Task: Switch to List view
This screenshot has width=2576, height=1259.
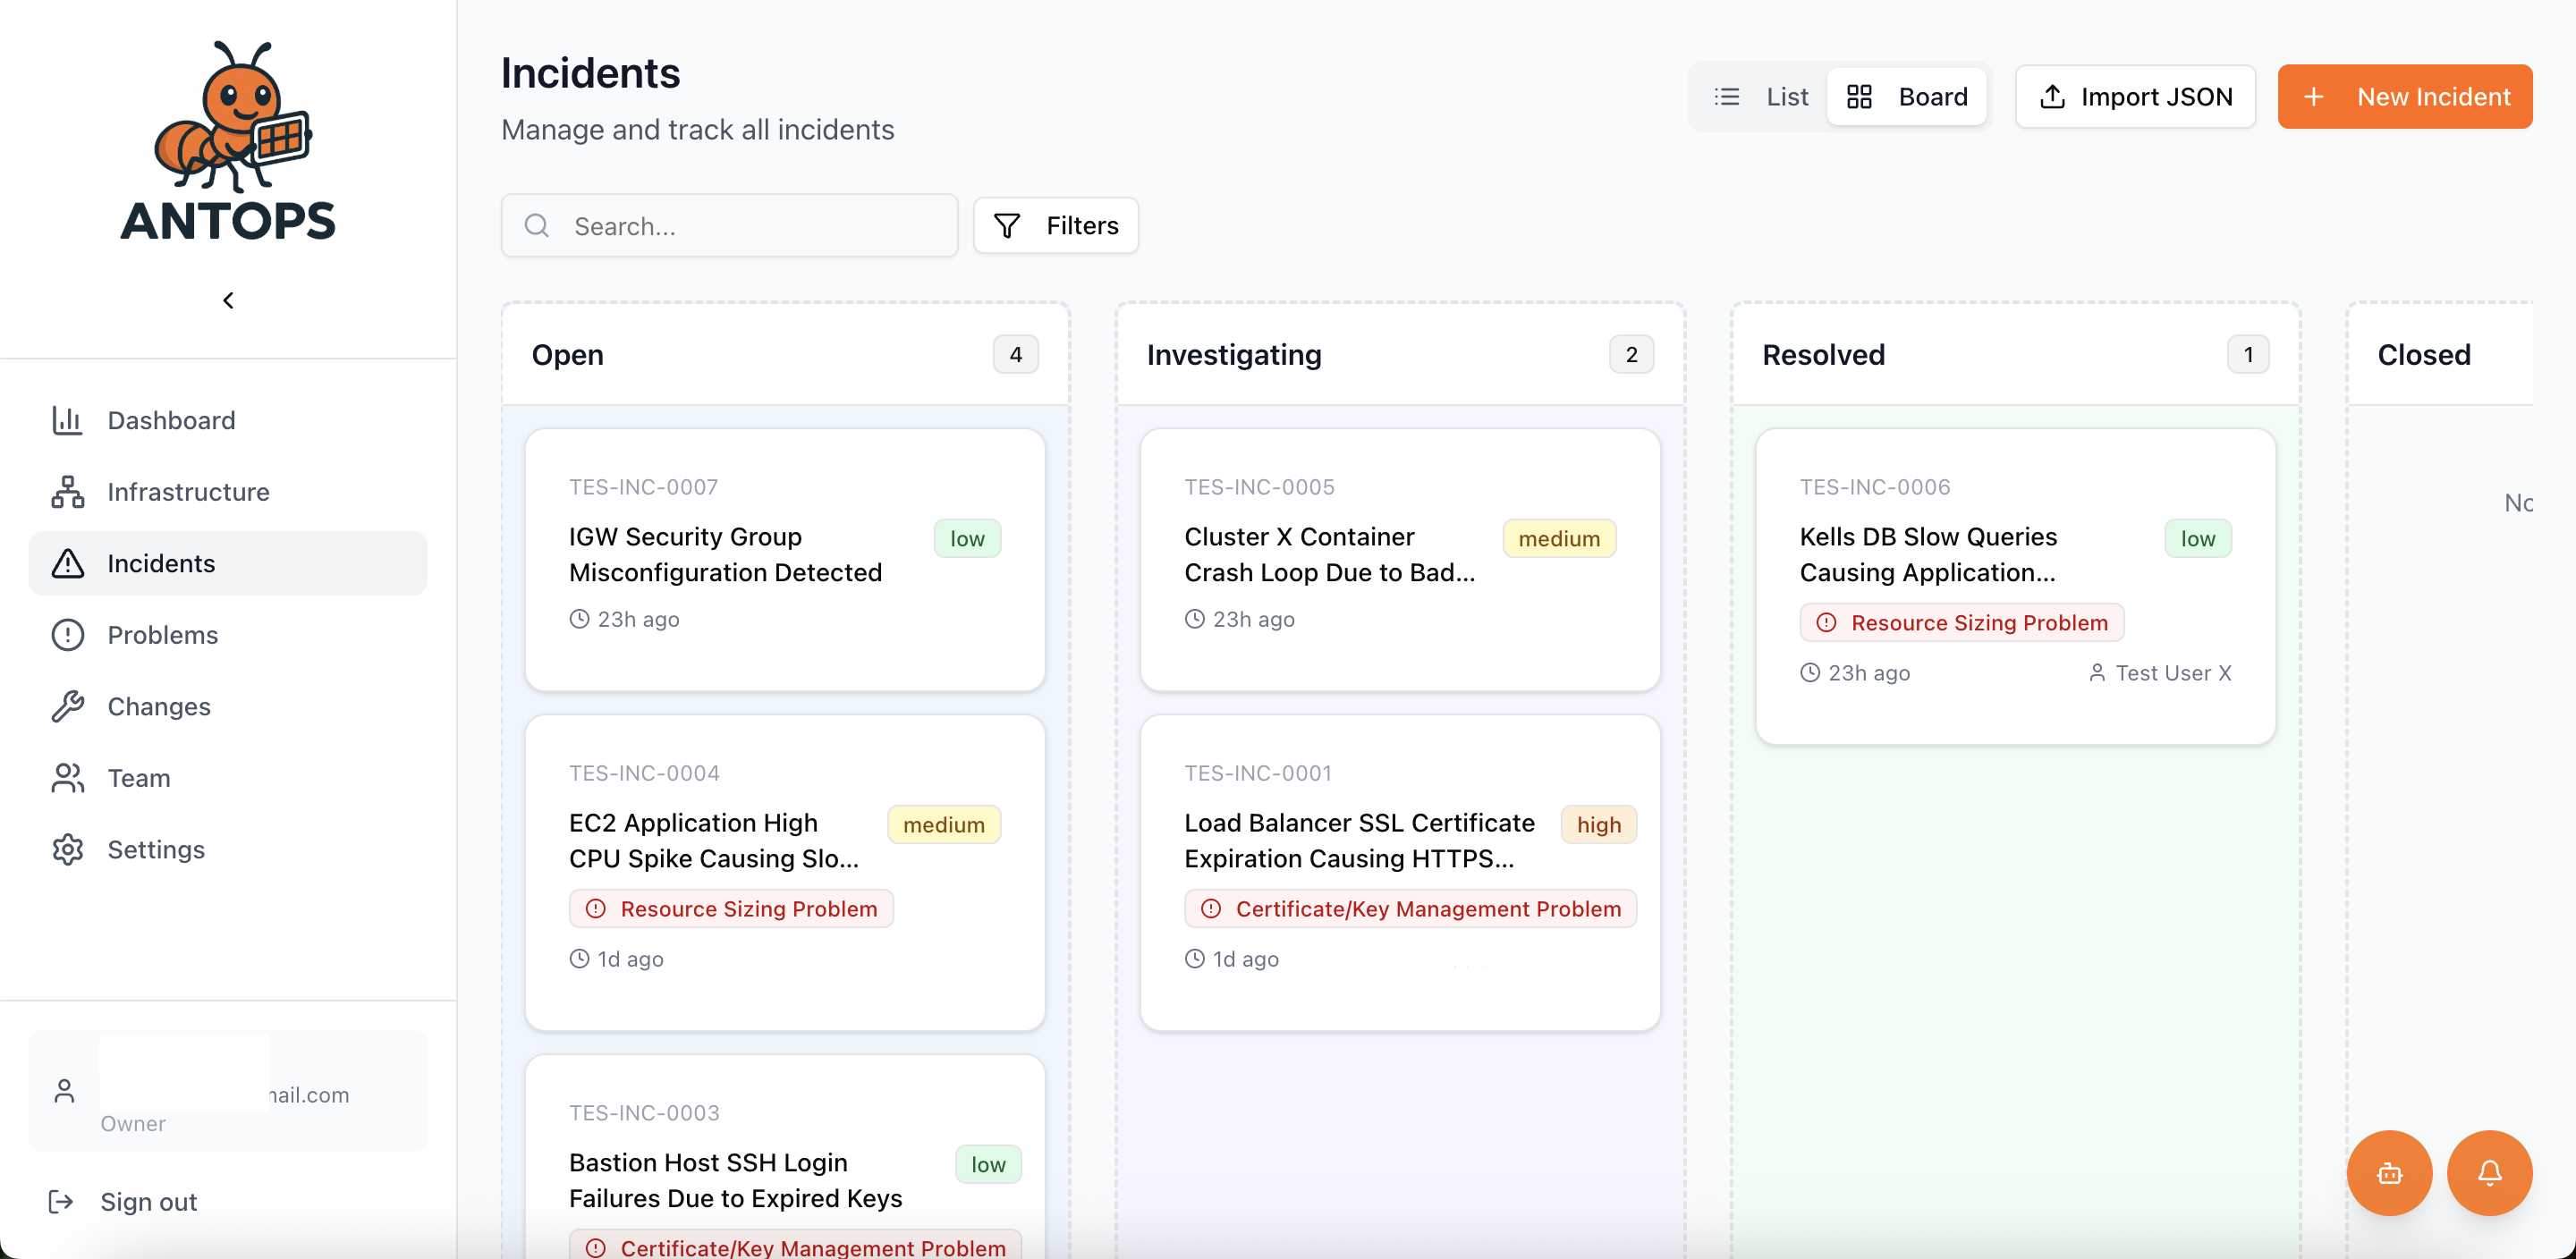Action: [x=1762, y=97]
